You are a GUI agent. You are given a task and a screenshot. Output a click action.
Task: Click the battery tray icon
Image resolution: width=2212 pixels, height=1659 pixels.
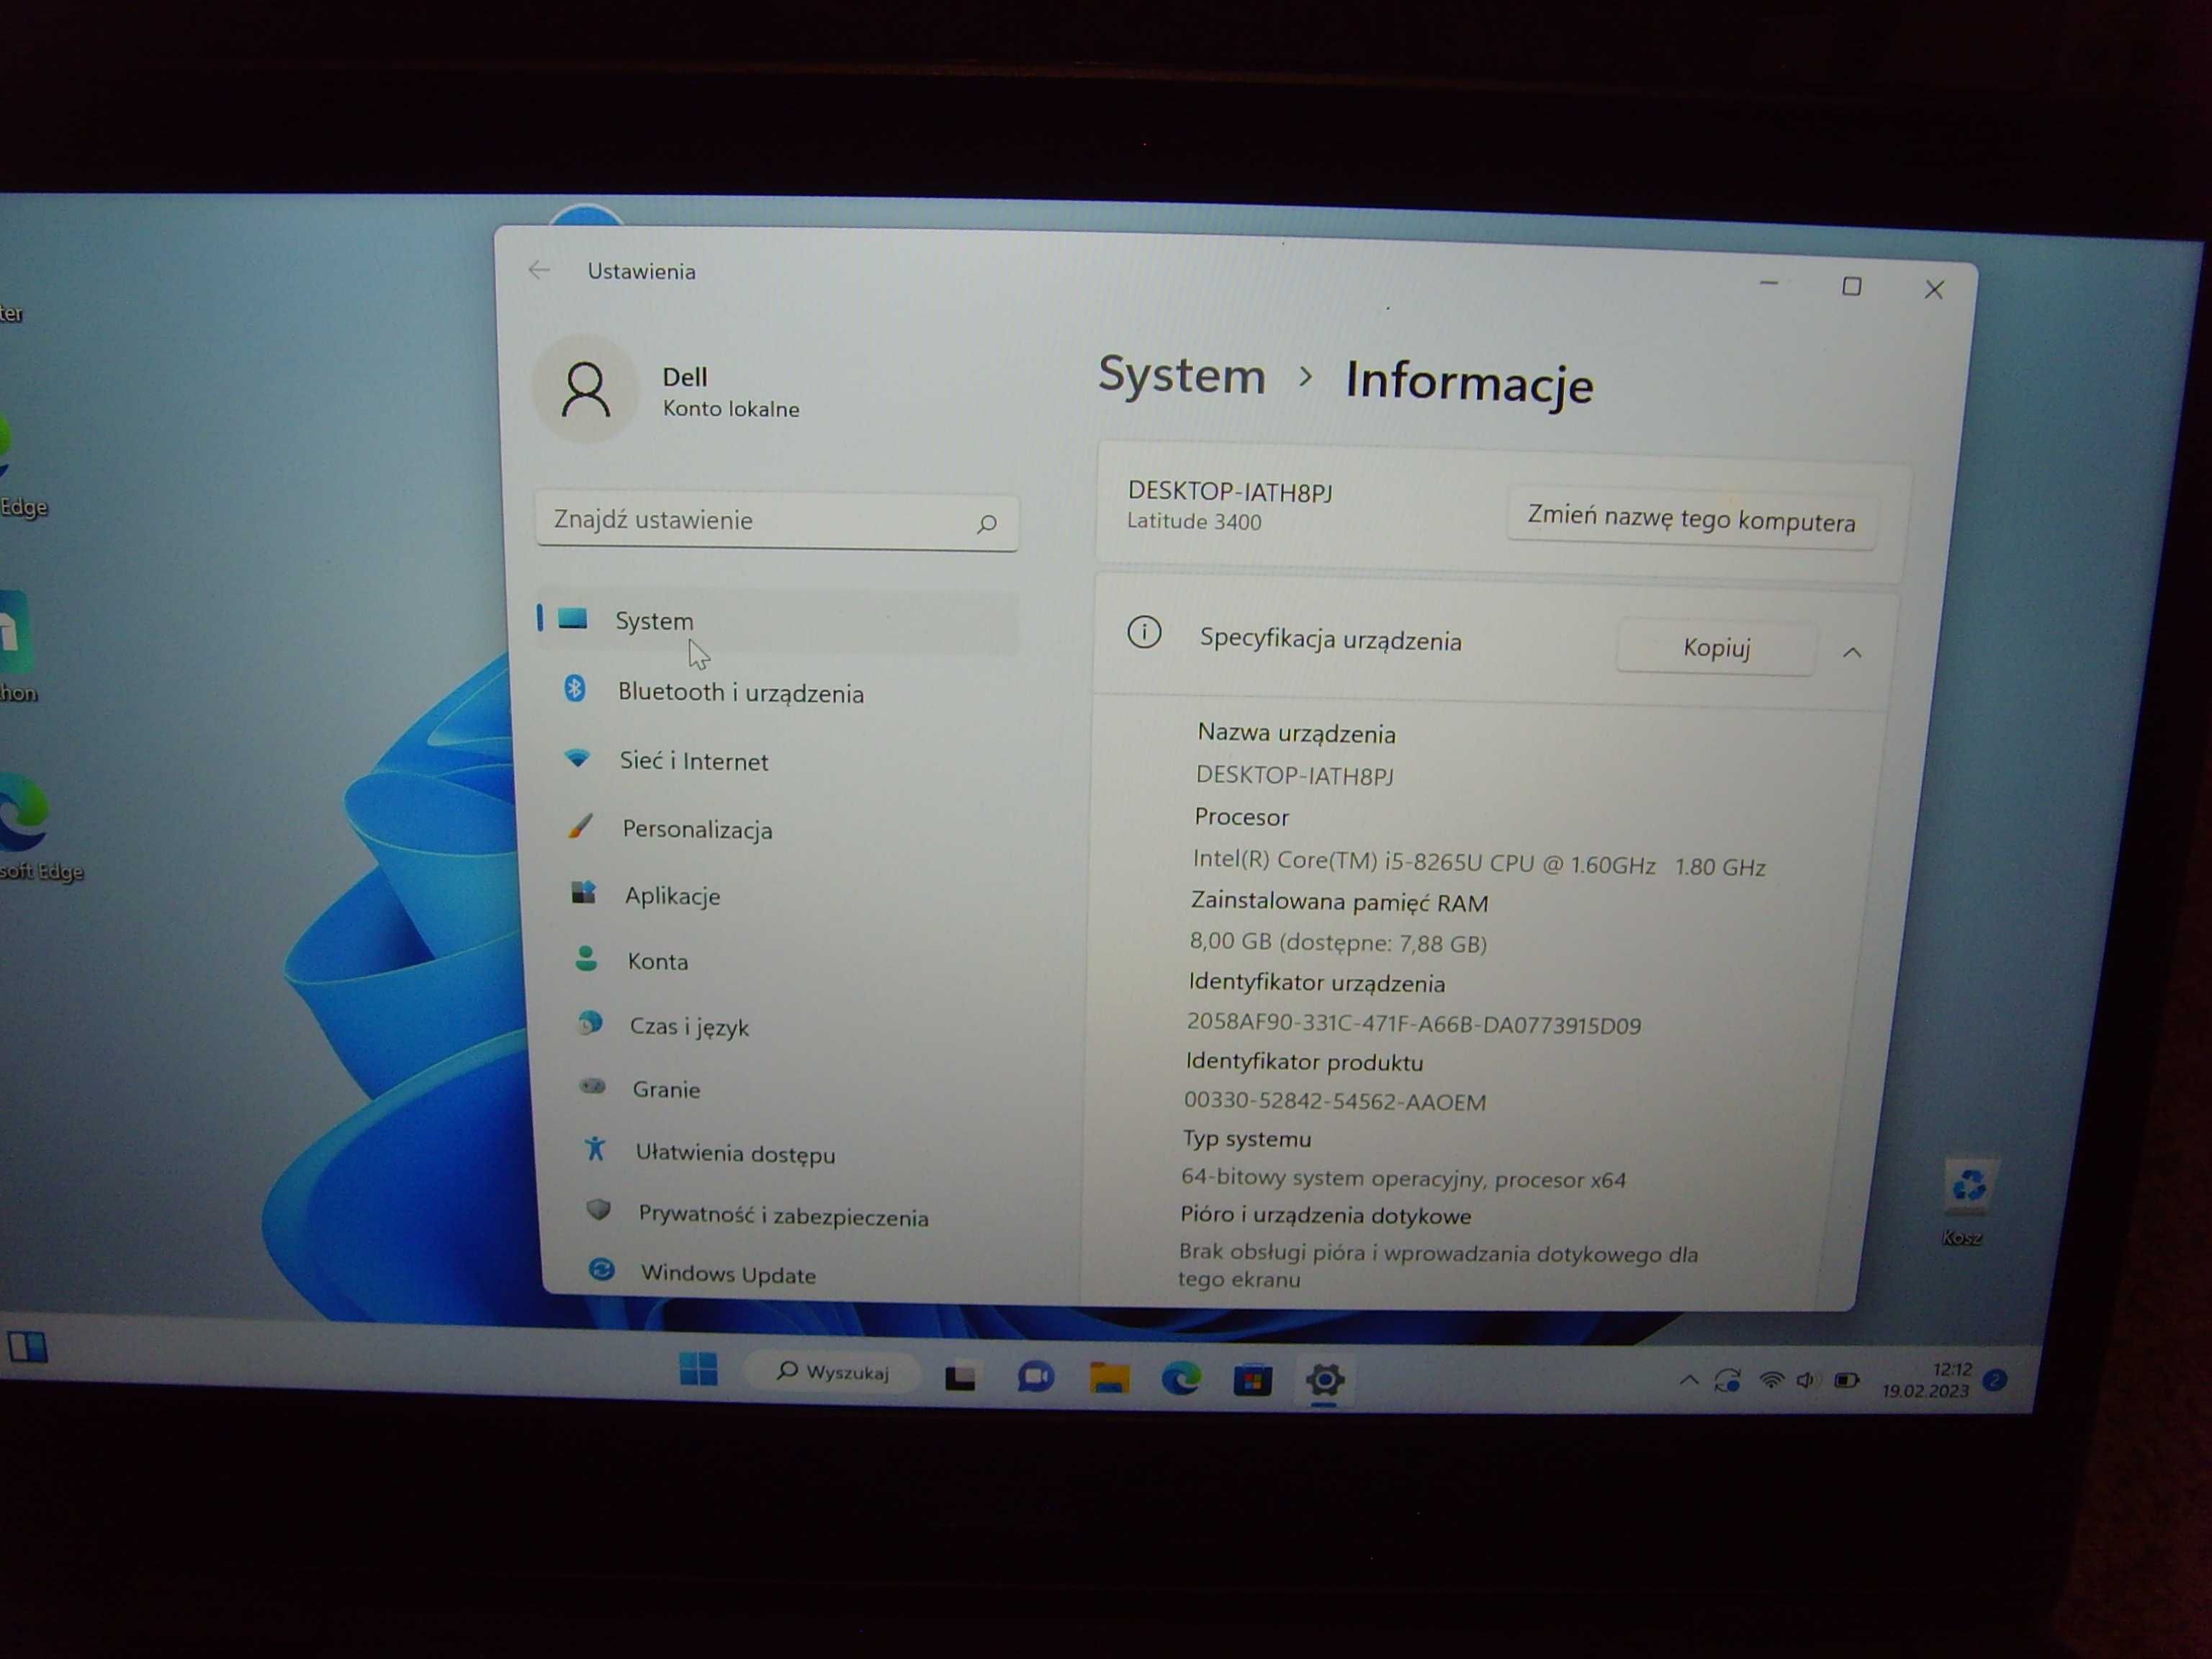coord(1846,1381)
